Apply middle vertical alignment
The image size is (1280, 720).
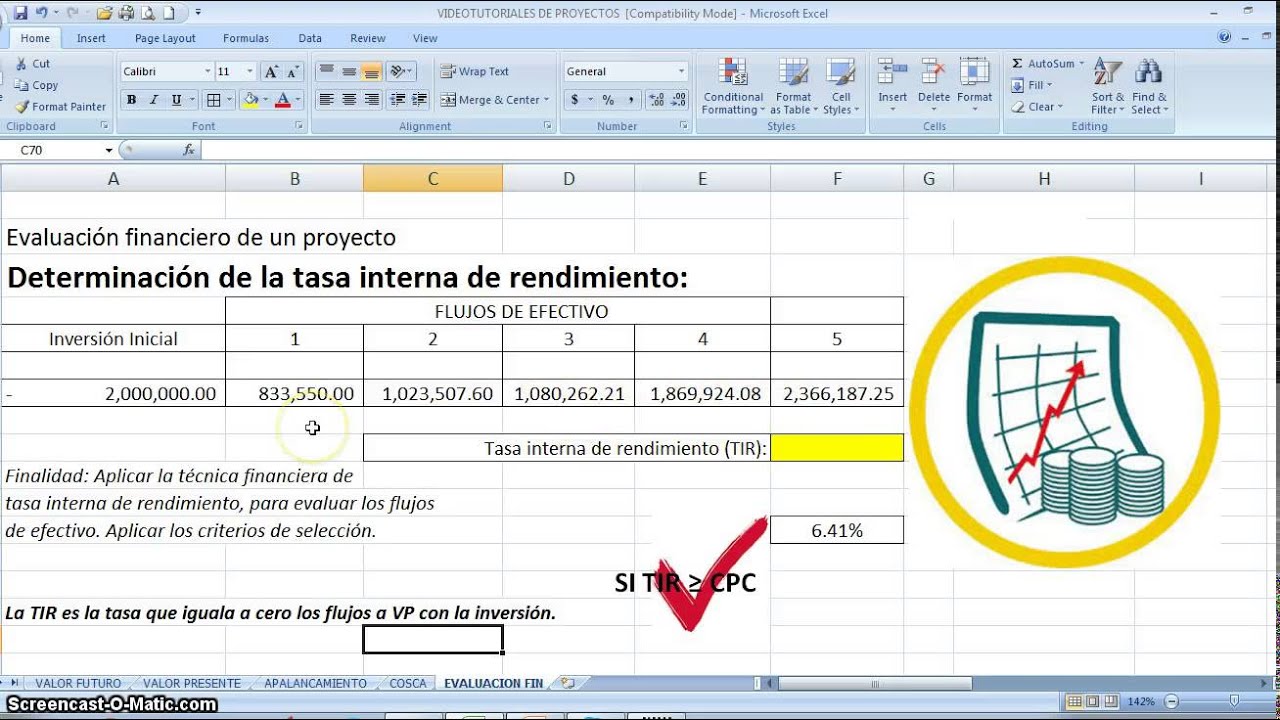349,71
